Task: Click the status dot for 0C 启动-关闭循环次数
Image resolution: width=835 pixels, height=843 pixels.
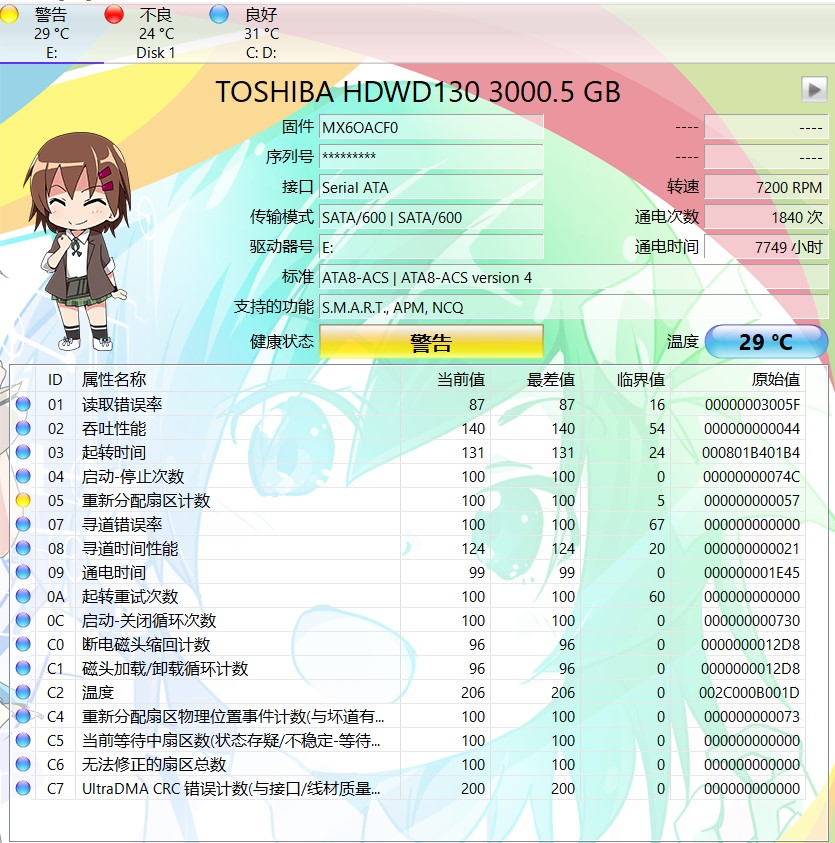Action: (23, 620)
